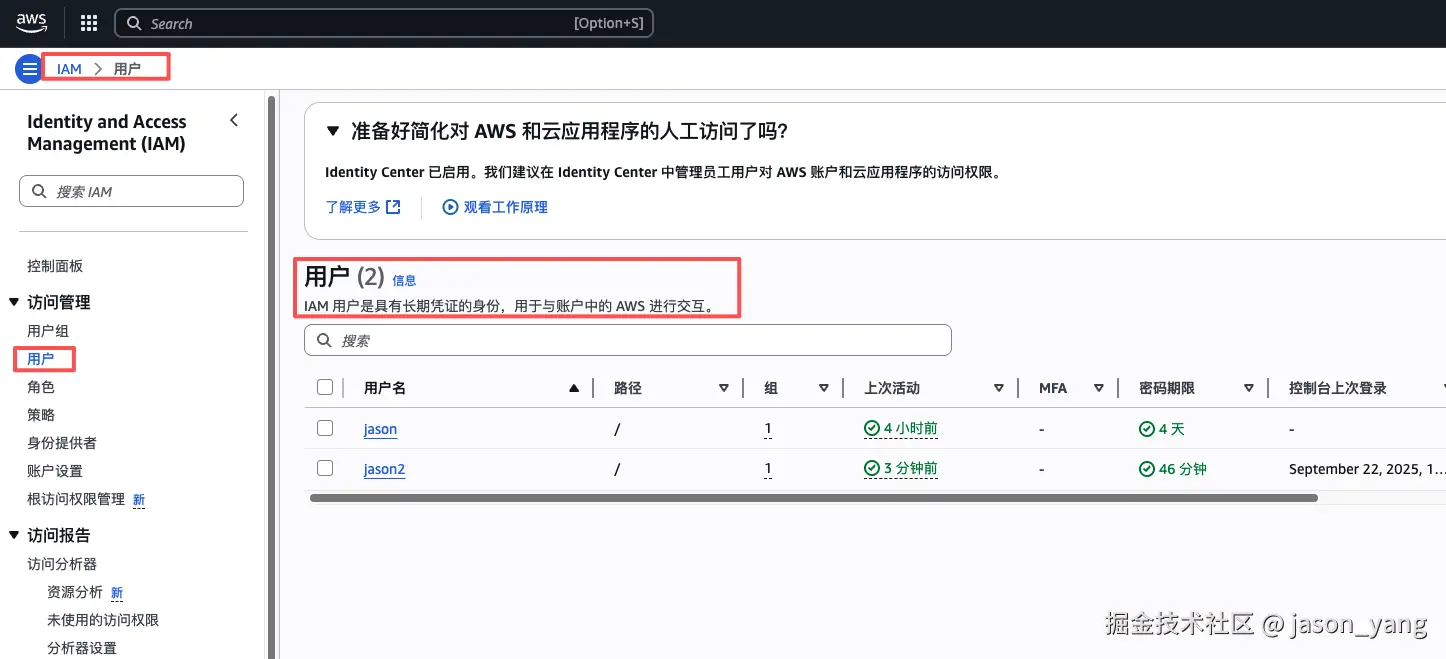Click the magnifier icon in top search bar
1446x659 pixels.
(135, 23)
